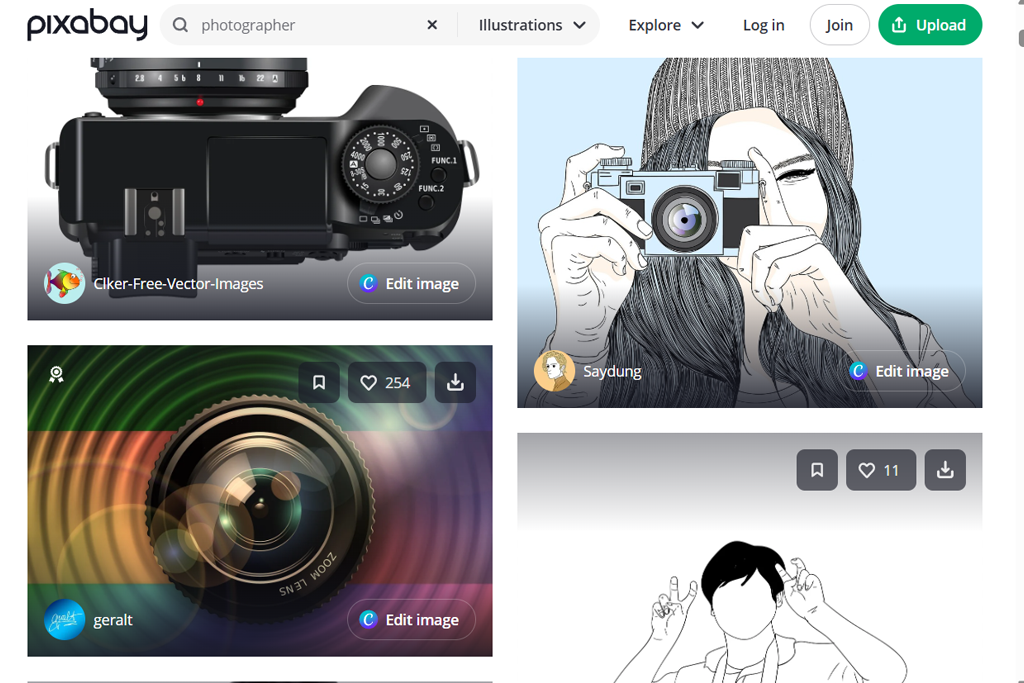Open the Illustrations media type dropdown

tap(532, 25)
